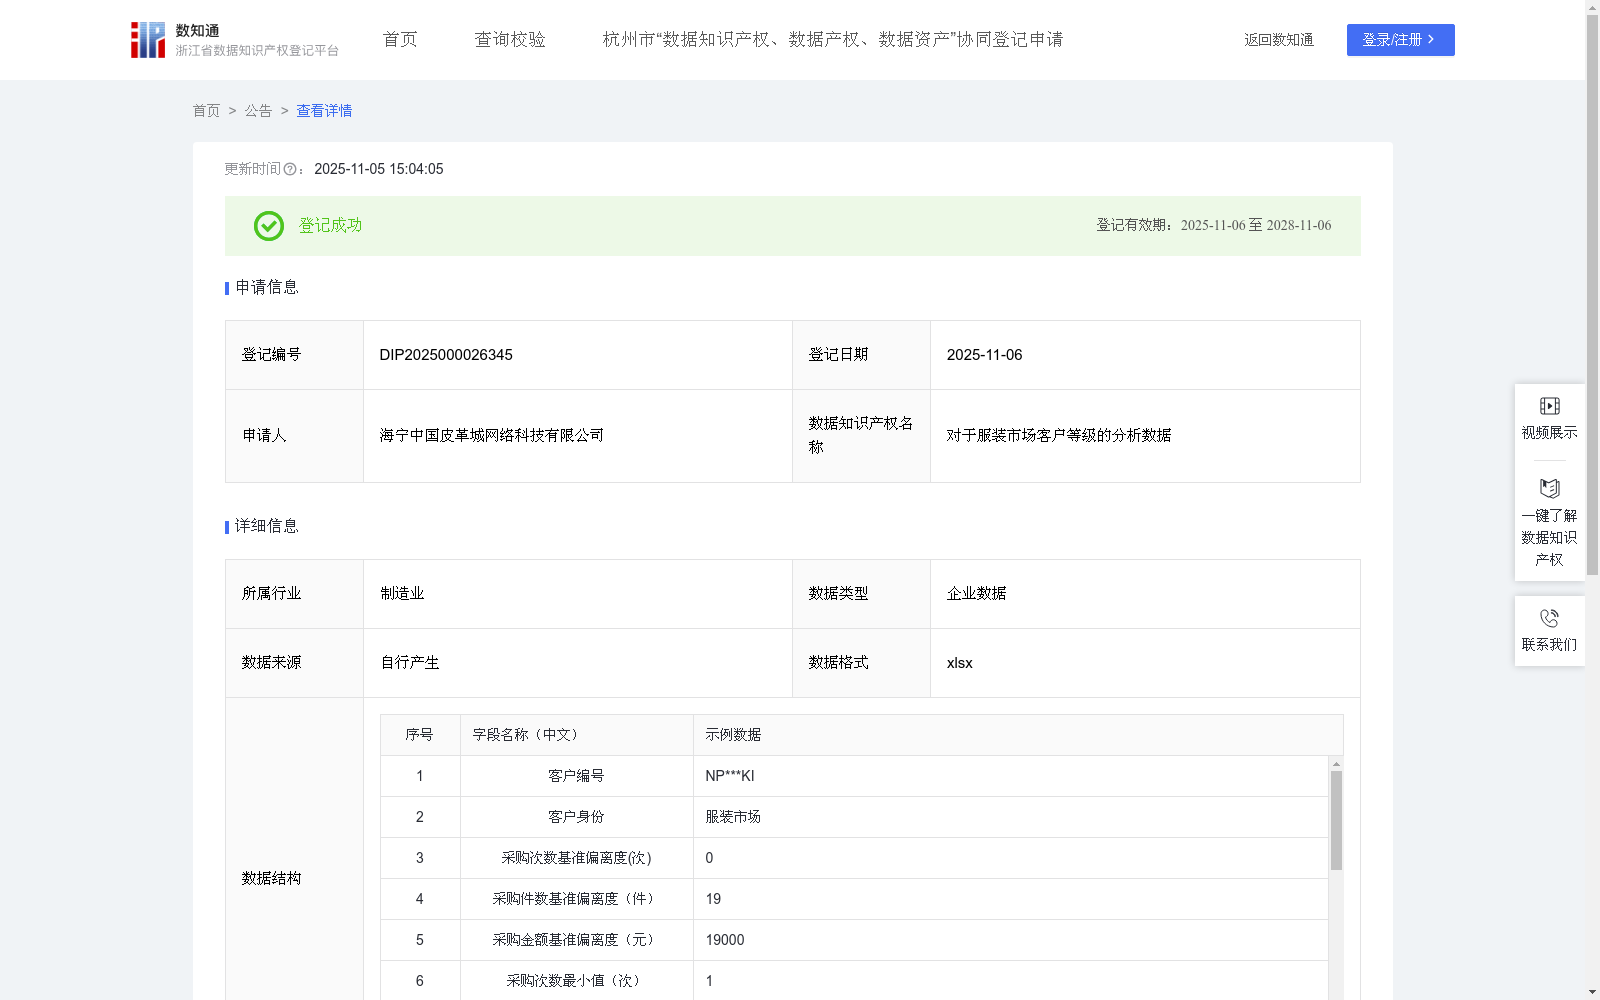The image size is (1600, 1000).
Task: Click the 联系我们 phone icon
Action: pyautogui.click(x=1550, y=618)
